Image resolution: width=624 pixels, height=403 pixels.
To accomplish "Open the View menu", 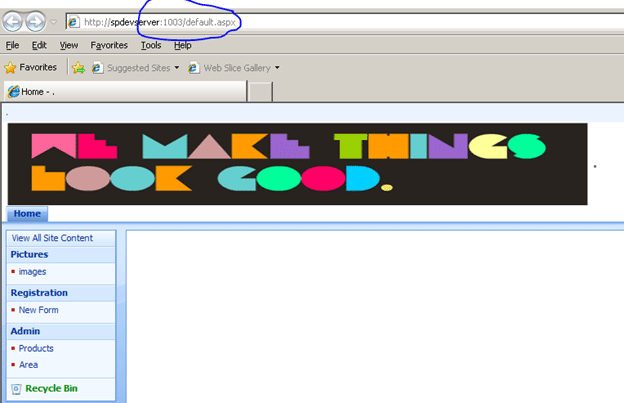I will (x=69, y=45).
